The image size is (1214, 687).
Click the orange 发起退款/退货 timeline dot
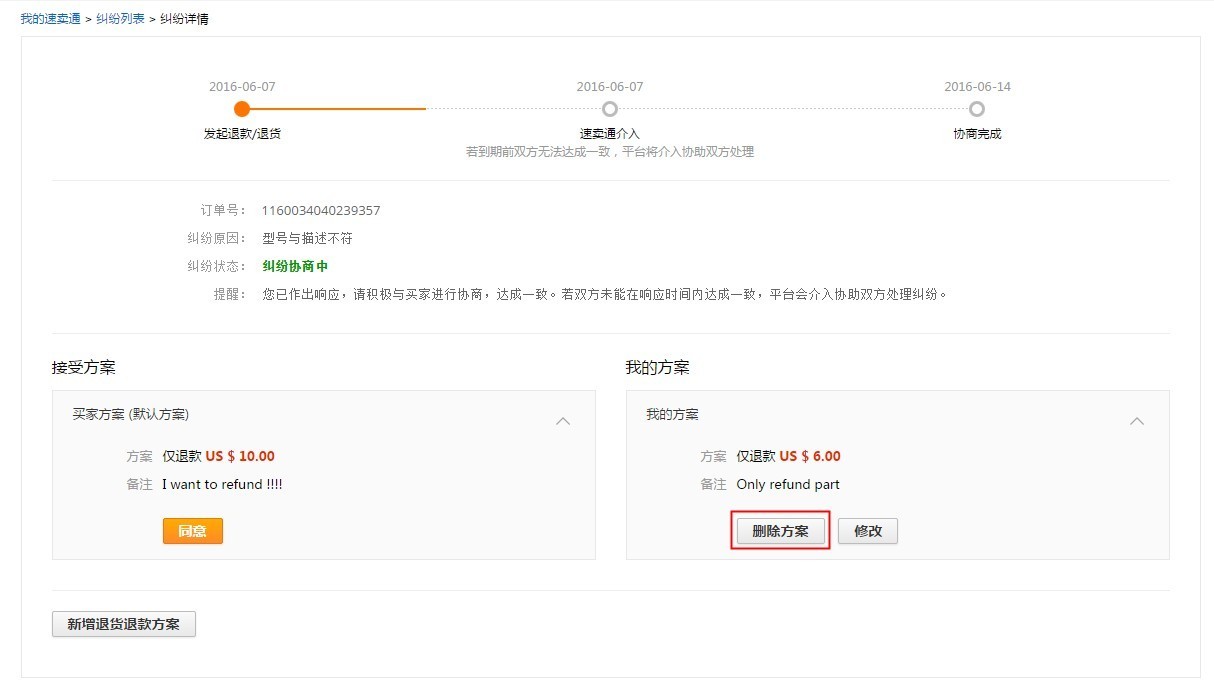241,108
